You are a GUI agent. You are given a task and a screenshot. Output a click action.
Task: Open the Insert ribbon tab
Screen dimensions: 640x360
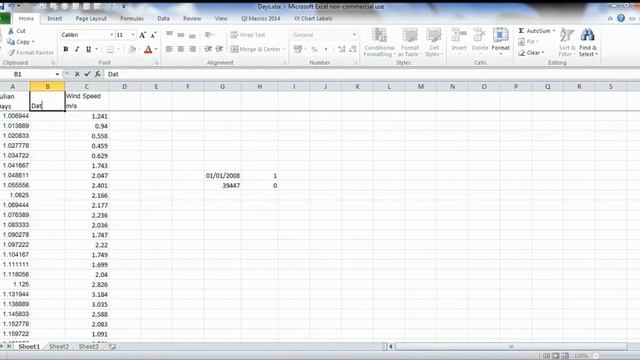coord(55,19)
